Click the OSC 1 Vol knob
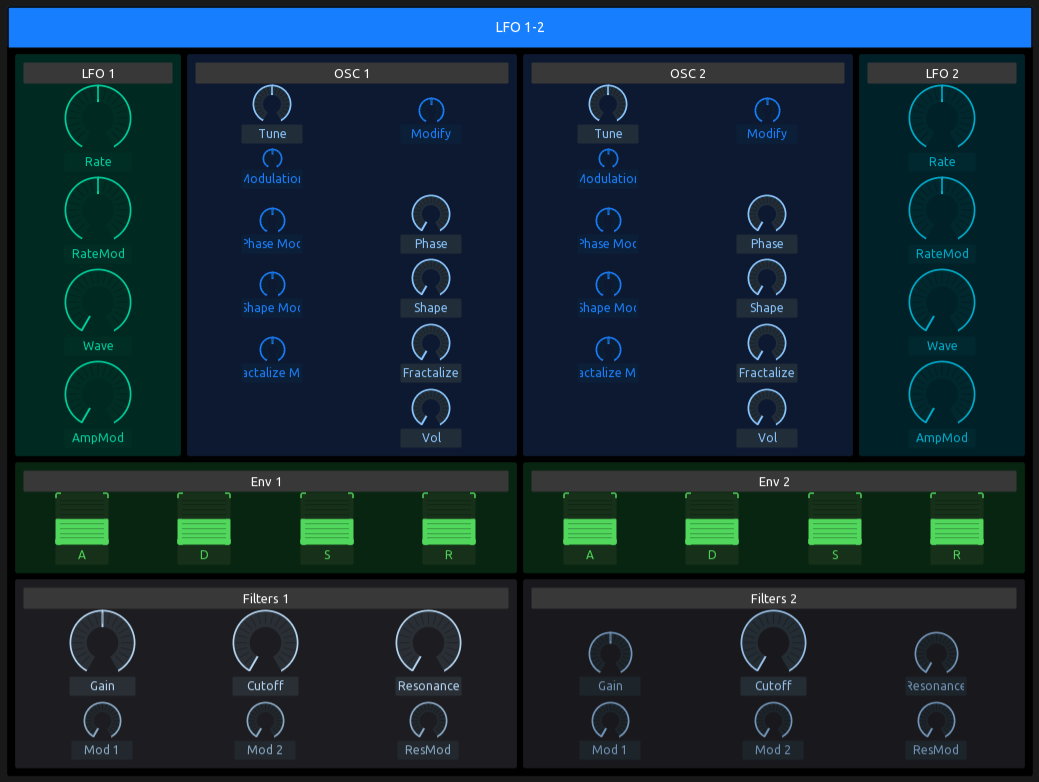The width and height of the screenshot is (1039, 782). [431, 408]
